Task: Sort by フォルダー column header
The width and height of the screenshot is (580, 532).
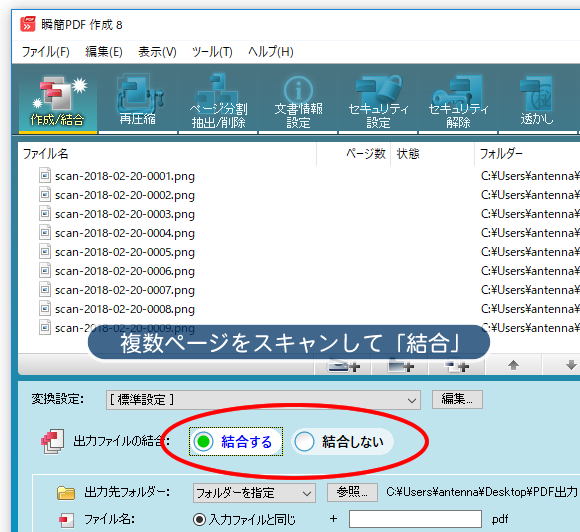Action: point(527,154)
